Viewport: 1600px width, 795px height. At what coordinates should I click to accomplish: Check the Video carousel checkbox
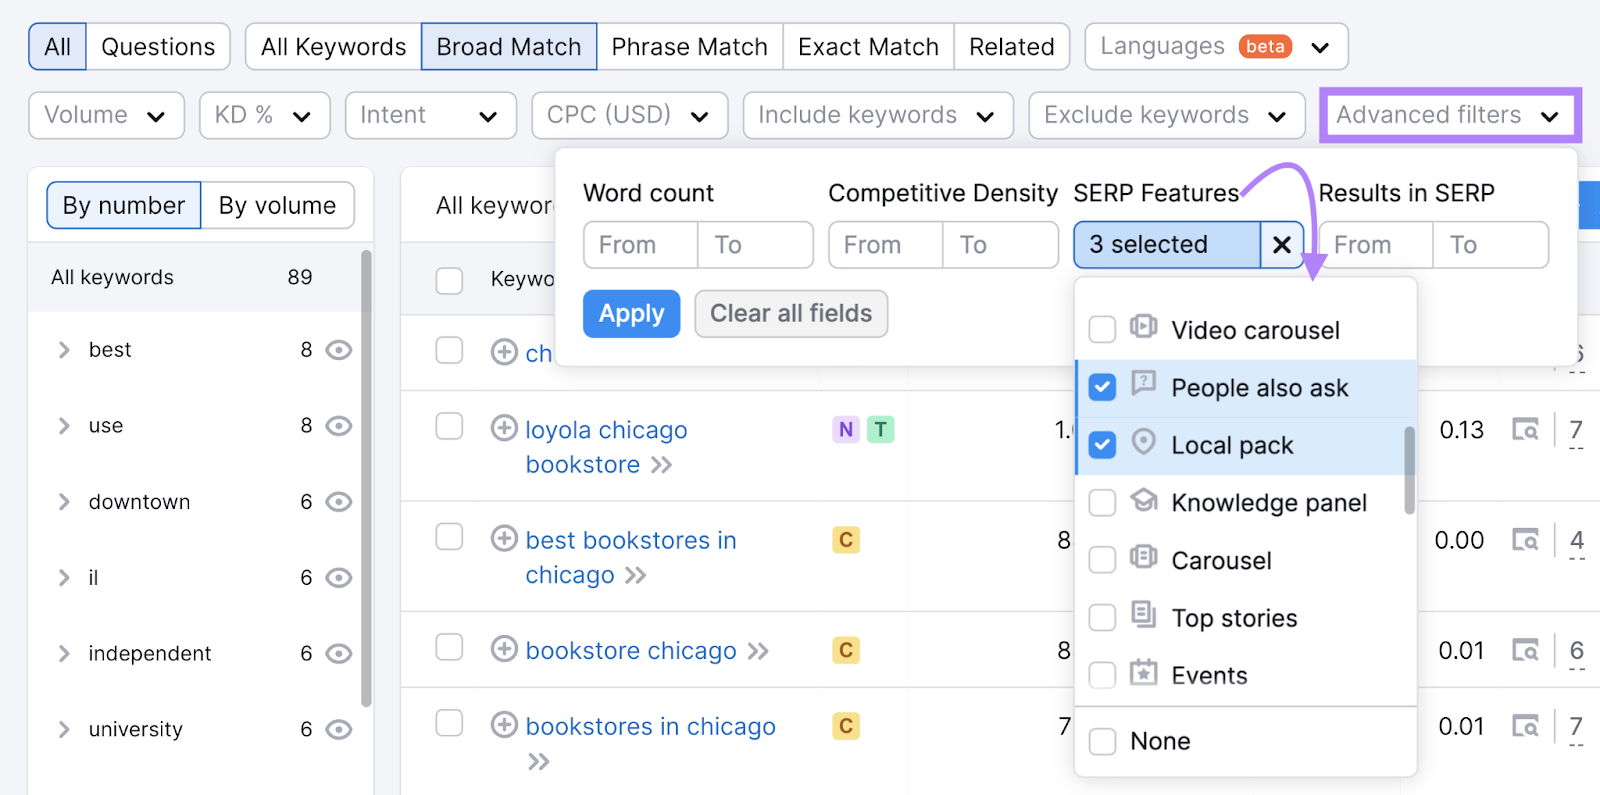click(x=1102, y=330)
